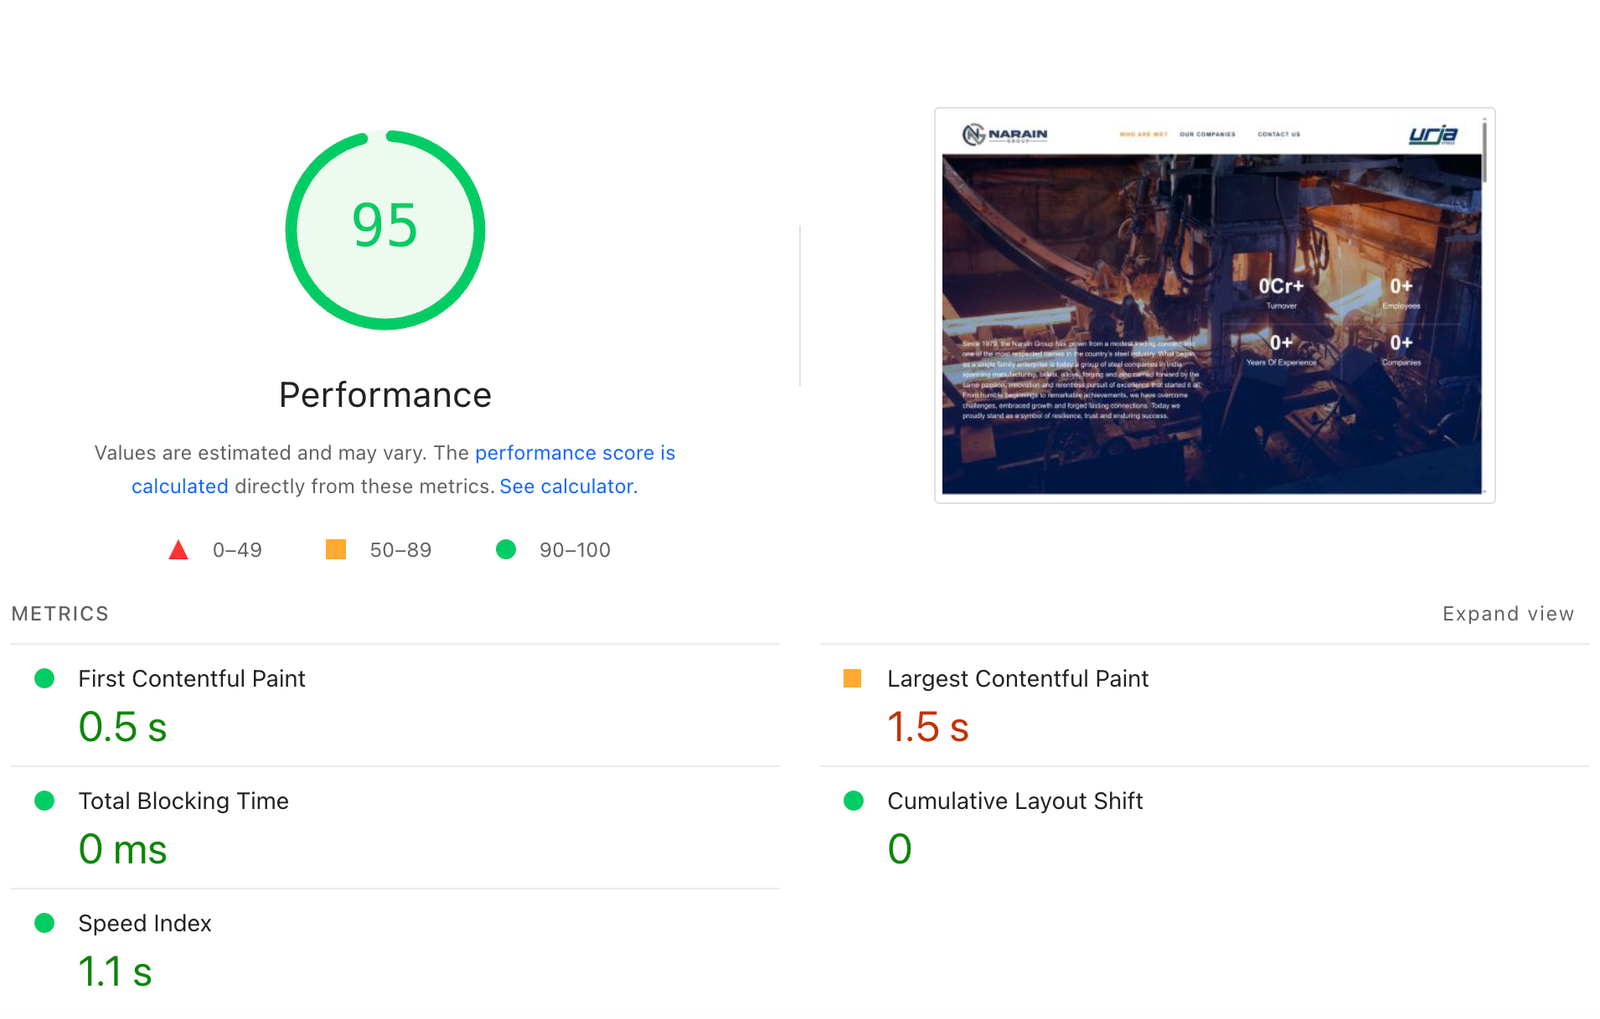Viewport: 1600px width, 1019px height.
Task: Click the Expand view button
Action: click(1508, 614)
